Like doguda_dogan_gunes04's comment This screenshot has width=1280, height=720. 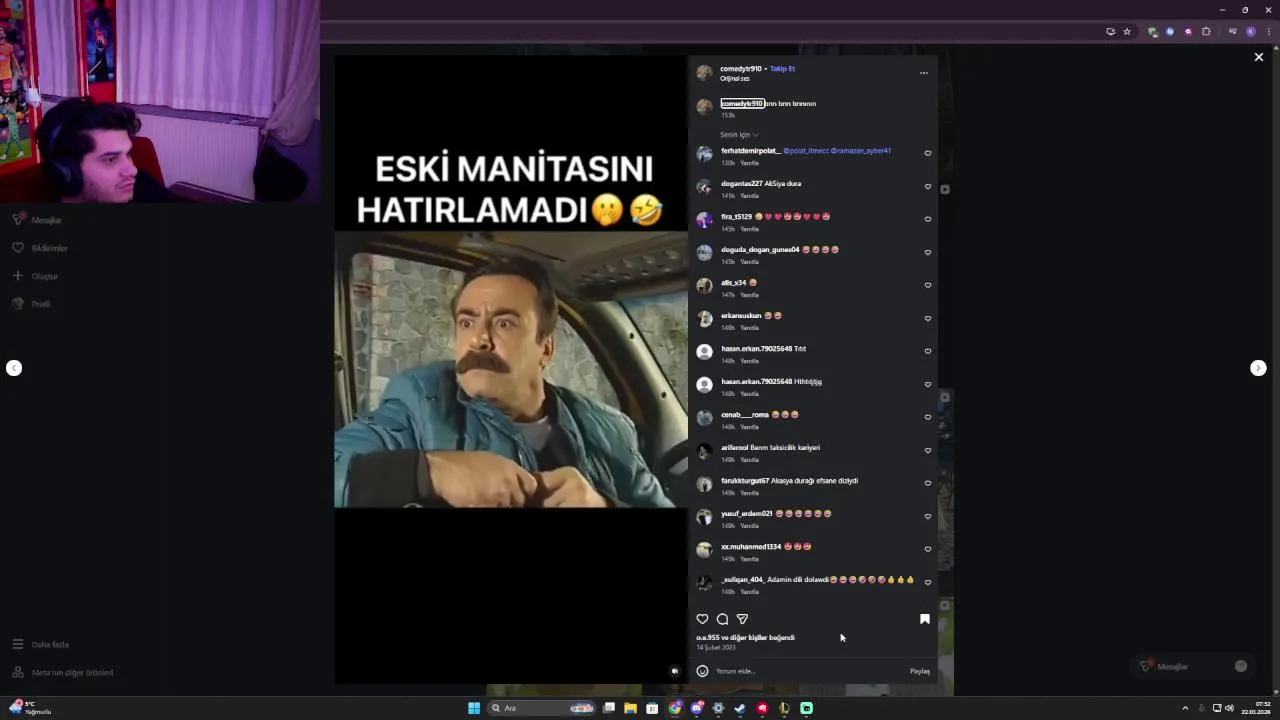pyautogui.click(x=928, y=252)
